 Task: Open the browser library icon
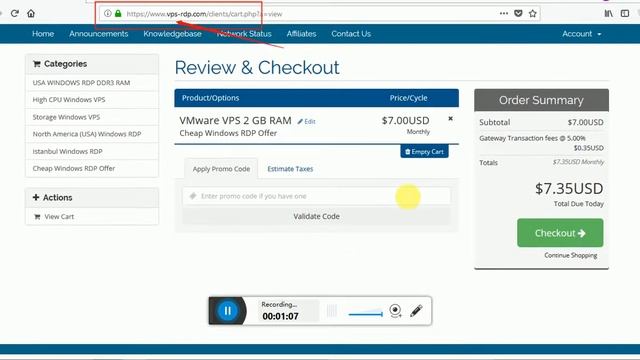609,13
